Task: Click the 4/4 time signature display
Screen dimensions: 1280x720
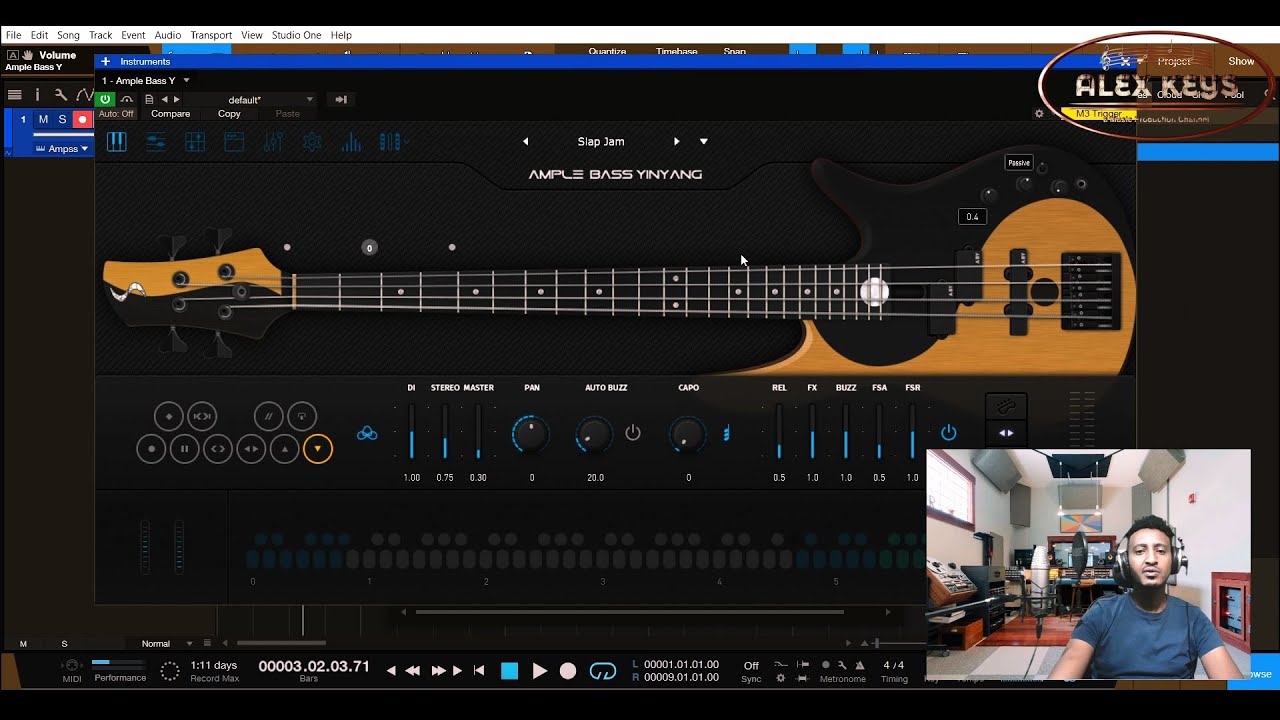Action: click(894, 665)
